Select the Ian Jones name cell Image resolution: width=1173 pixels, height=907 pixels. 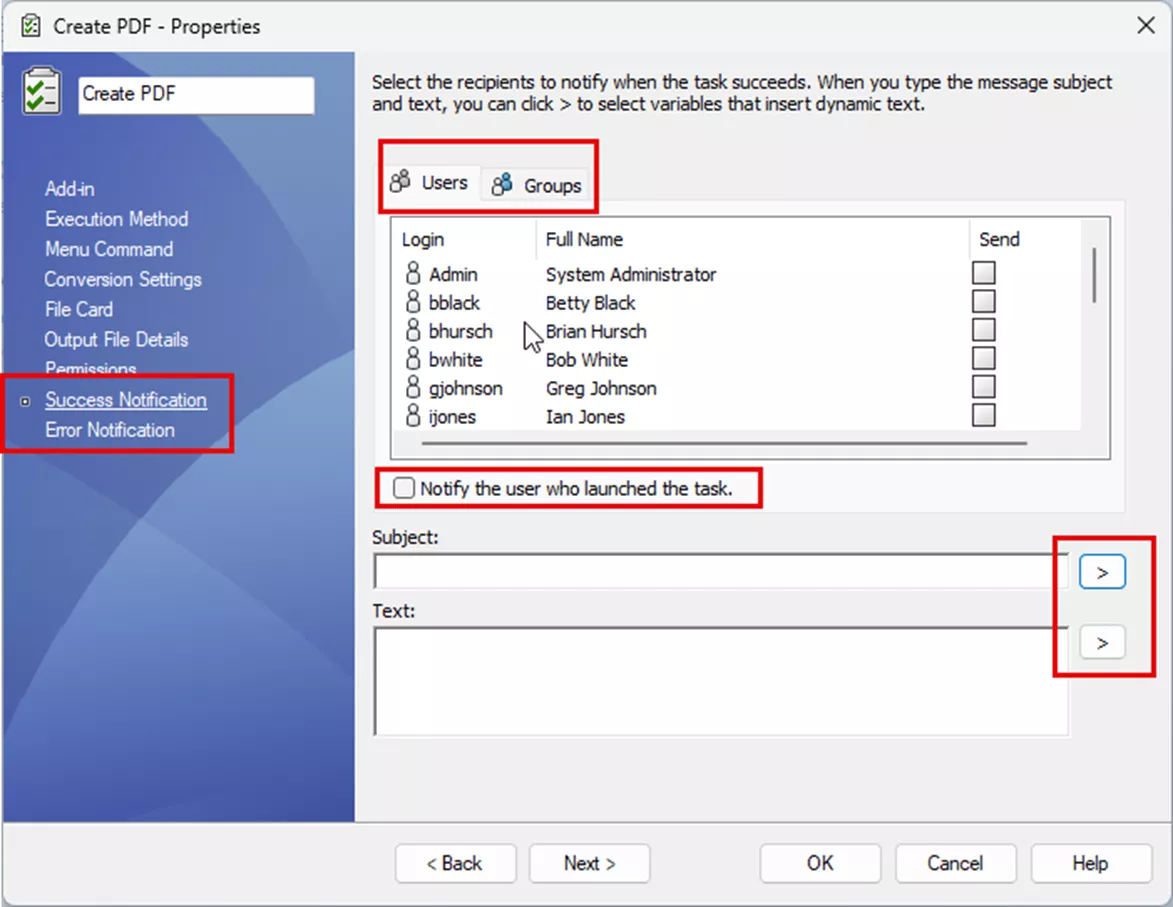click(585, 416)
